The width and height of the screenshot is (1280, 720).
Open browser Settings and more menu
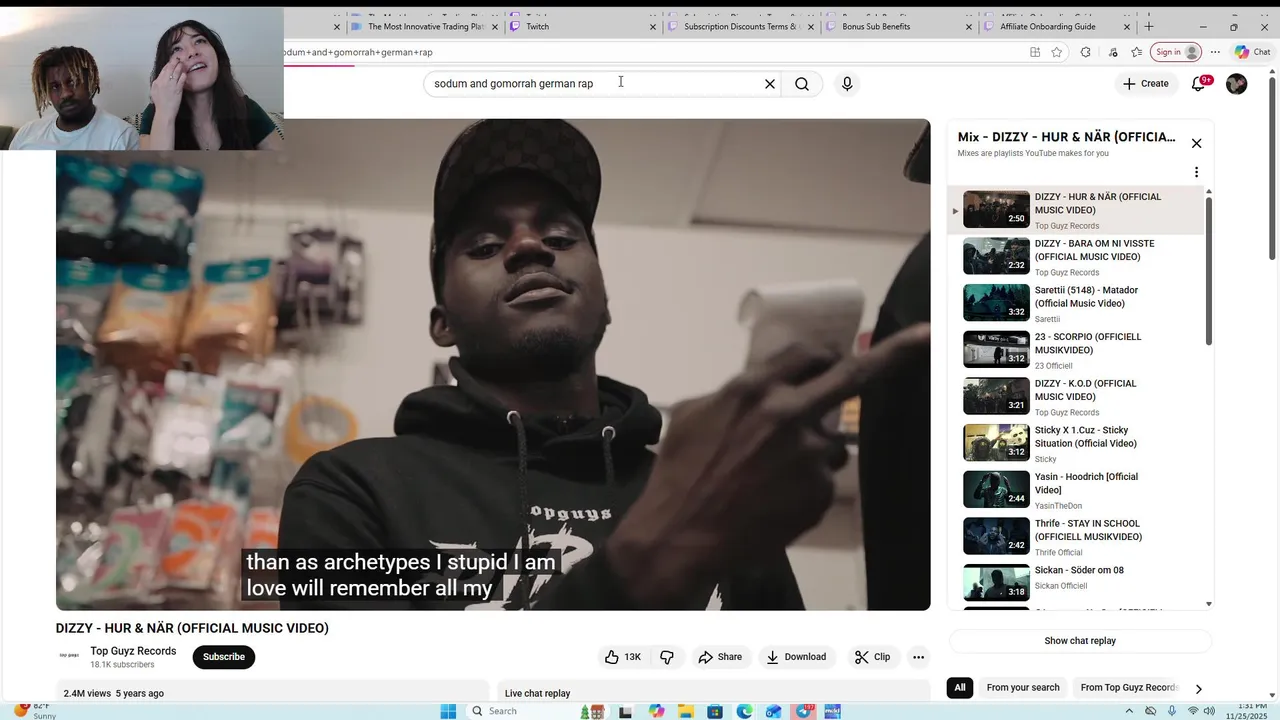[1215, 52]
